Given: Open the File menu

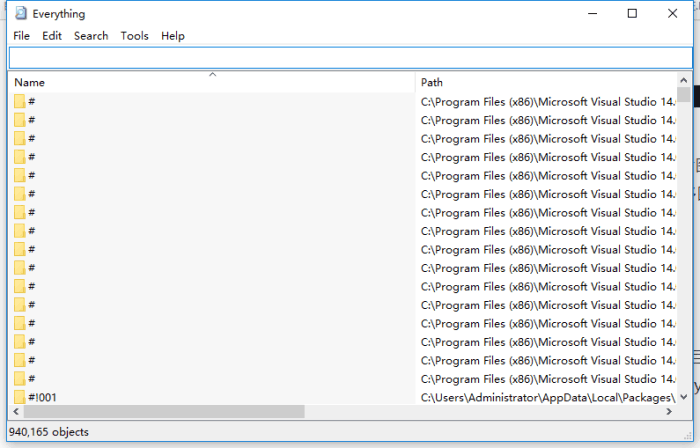Looking at the screenshot, I should click(x=21, y=36).
